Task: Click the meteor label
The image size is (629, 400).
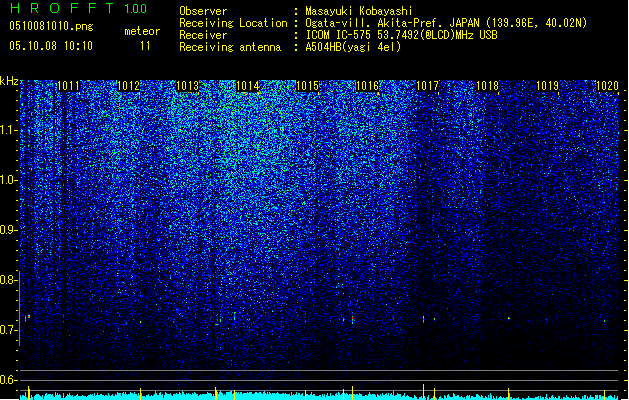Action: [142, 31]
